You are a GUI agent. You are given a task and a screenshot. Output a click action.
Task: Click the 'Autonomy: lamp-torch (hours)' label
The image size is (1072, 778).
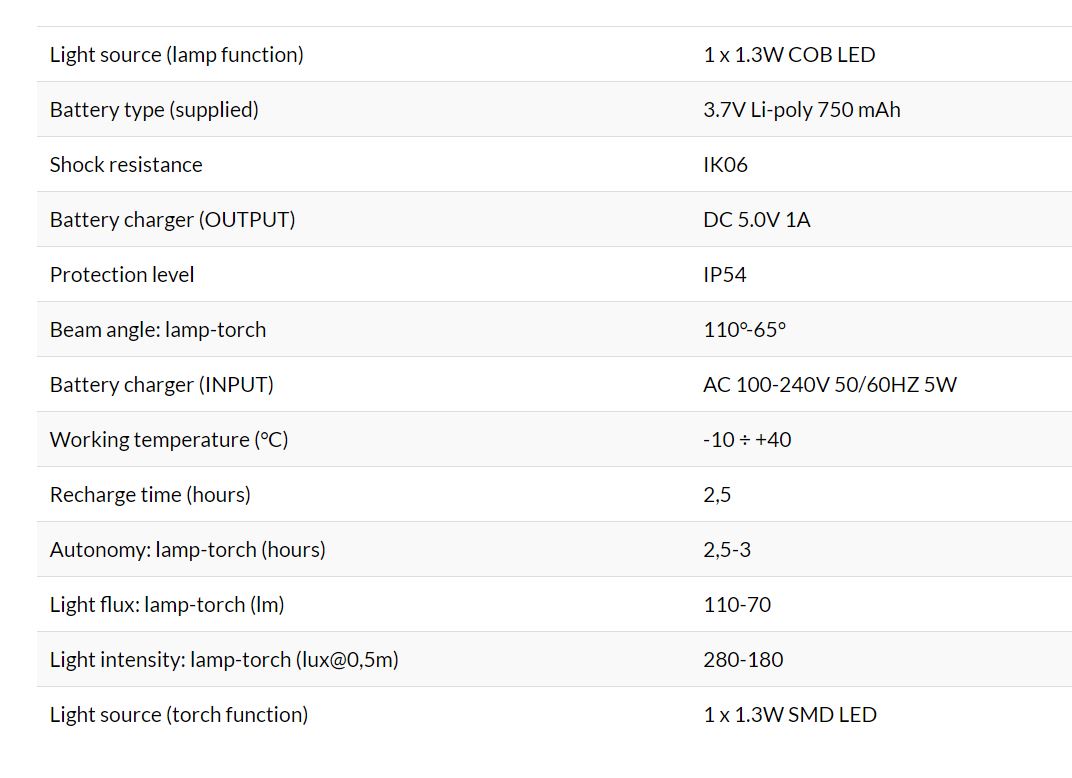click(x=187, y=550)
